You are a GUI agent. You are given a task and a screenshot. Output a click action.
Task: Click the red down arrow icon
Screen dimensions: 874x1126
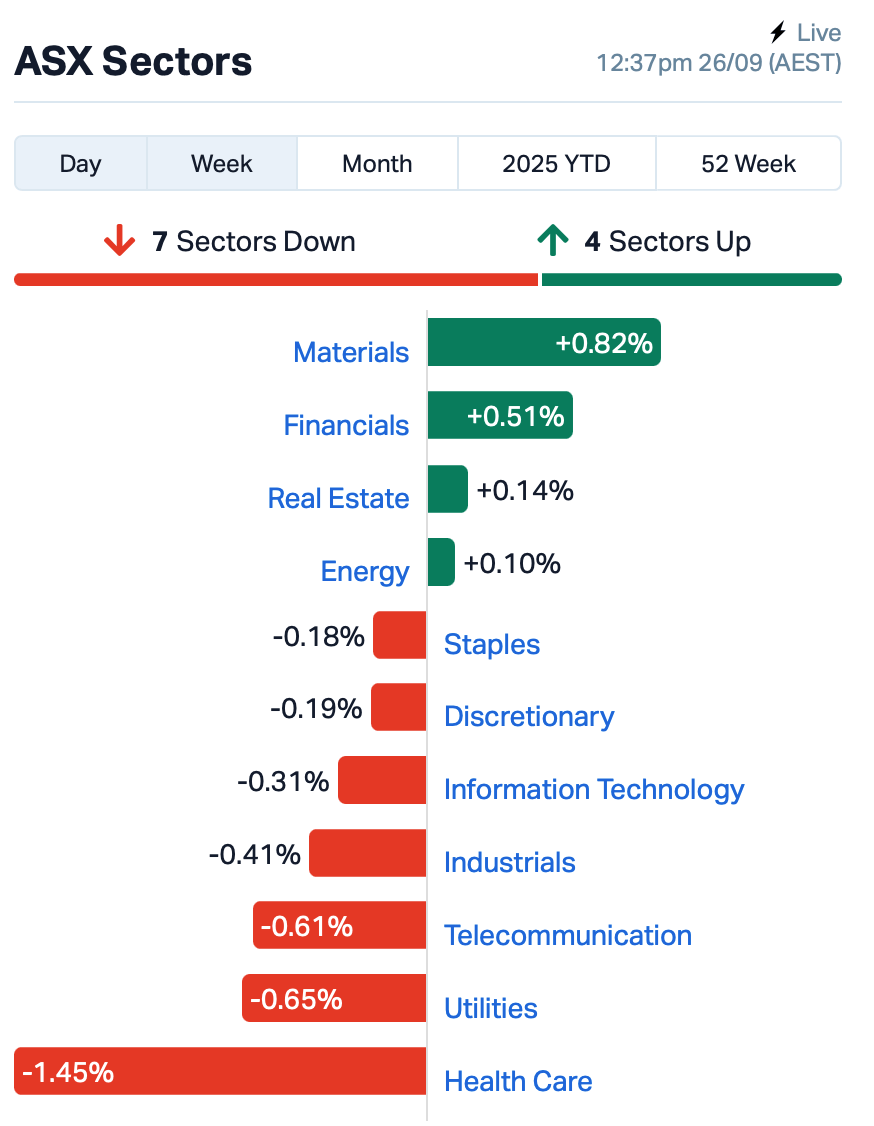click(119, 241)
